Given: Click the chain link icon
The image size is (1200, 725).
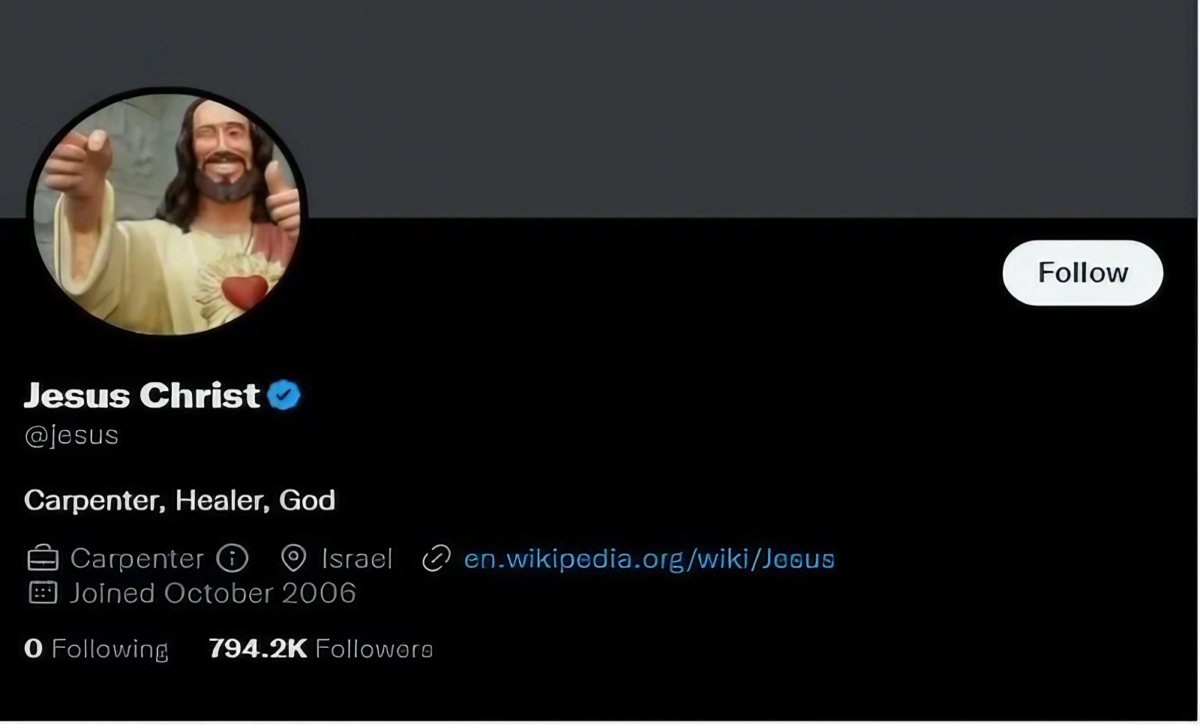Looking at the screenshot, I should point(436,558).
